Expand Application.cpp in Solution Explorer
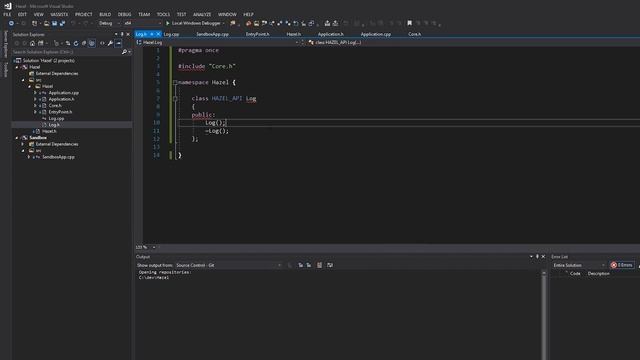 click(x=36, y=93)
